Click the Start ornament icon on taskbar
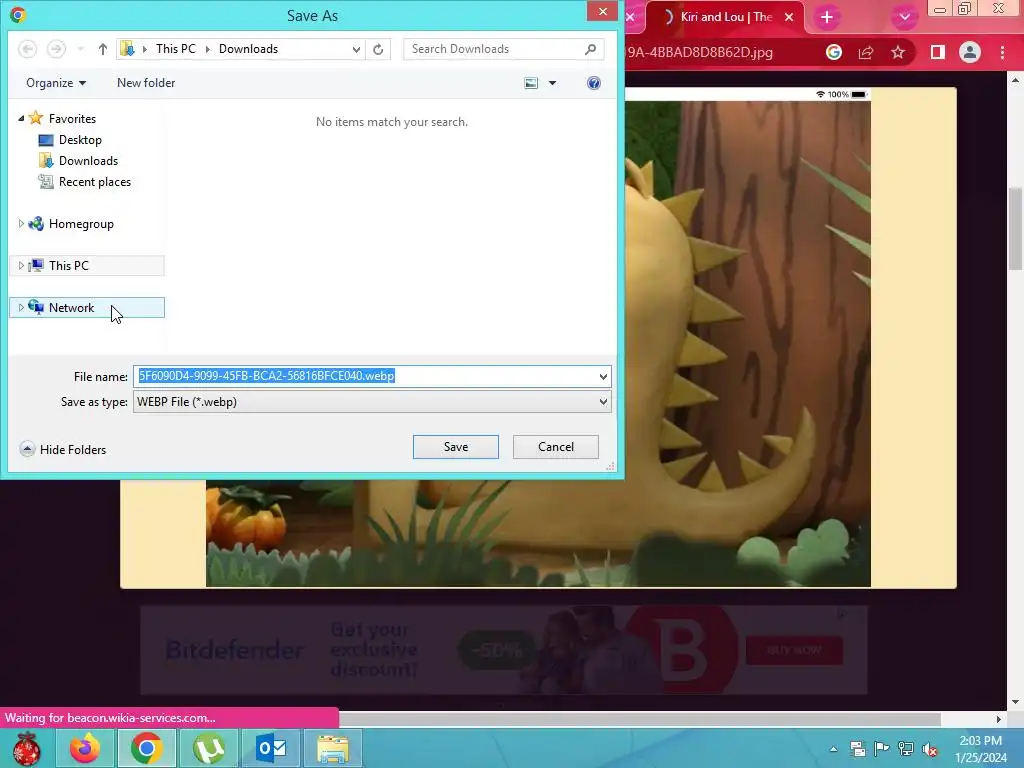 (26, 748)
